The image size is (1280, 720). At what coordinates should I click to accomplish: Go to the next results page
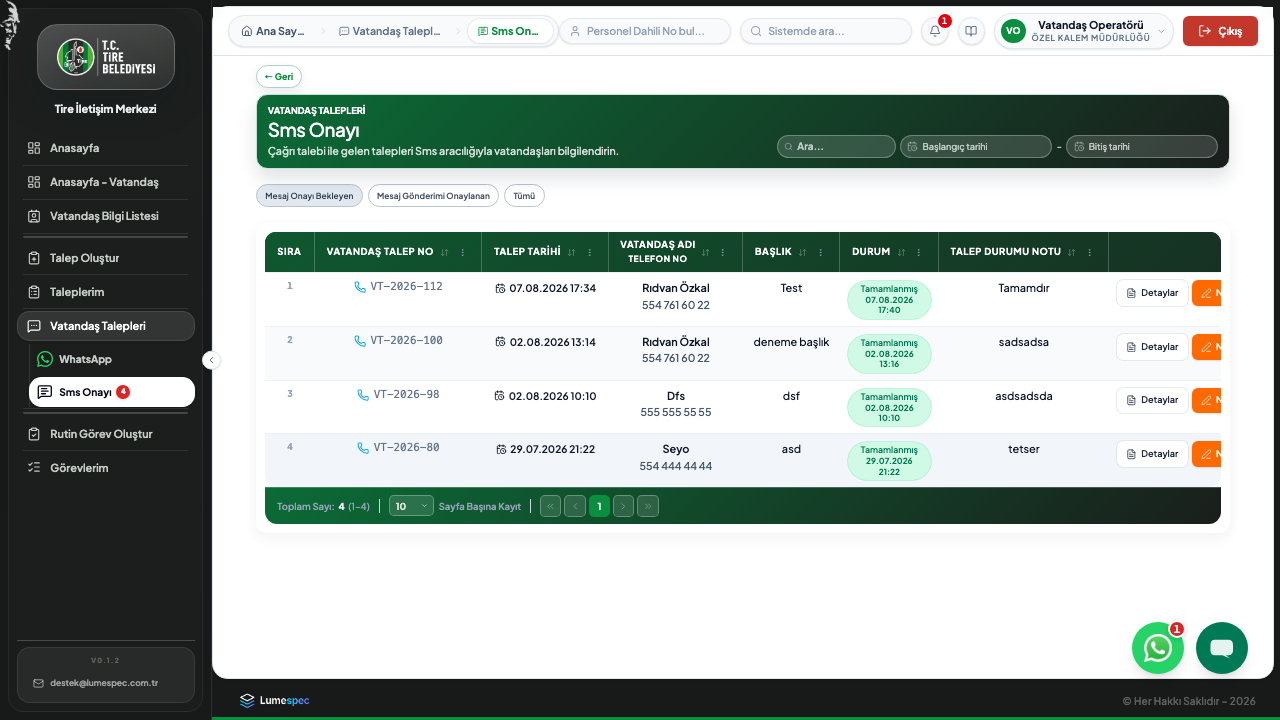click(x=623, y=506)
